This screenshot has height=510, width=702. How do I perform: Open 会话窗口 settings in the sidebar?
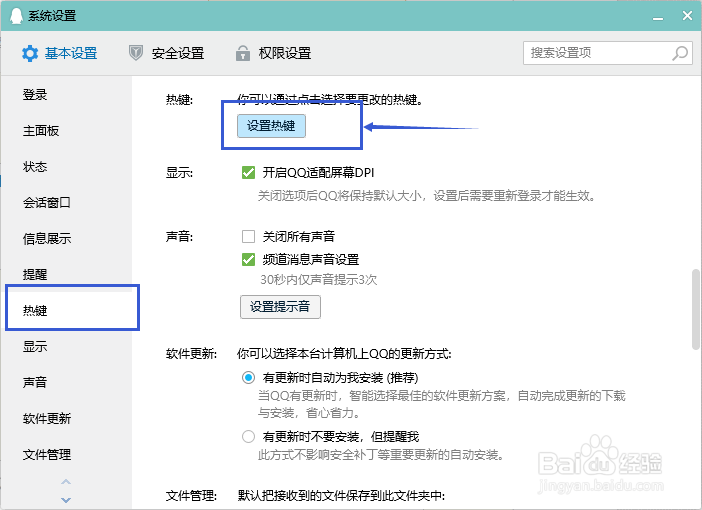[x=47, y=202]
